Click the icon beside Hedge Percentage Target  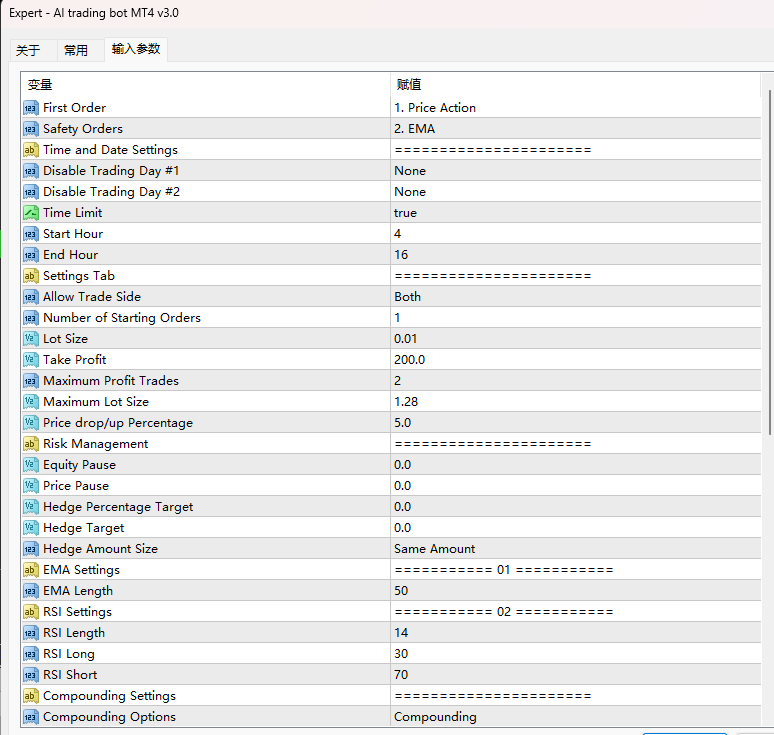[31, 507]
